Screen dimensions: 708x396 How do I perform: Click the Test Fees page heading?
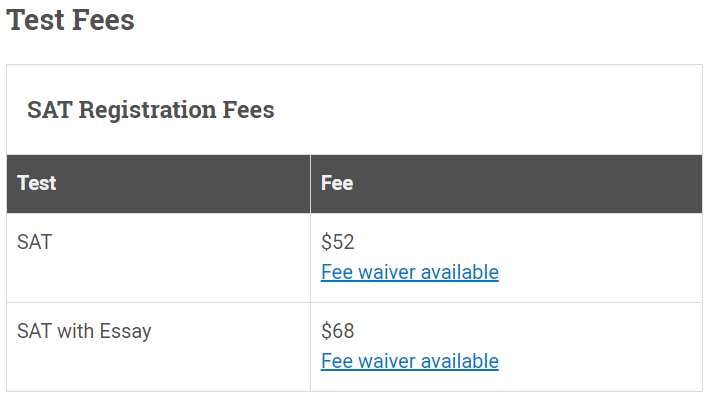(x=70, y=20)
